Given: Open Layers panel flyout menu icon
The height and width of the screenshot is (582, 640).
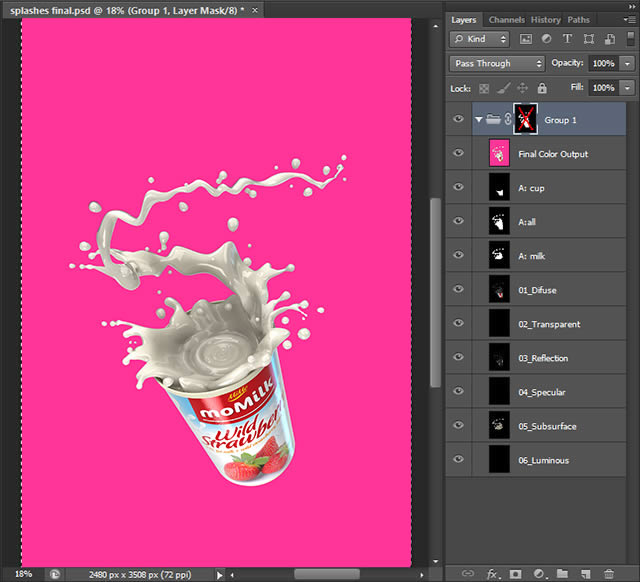Looking at the screenshot, I should coord(628,20).
